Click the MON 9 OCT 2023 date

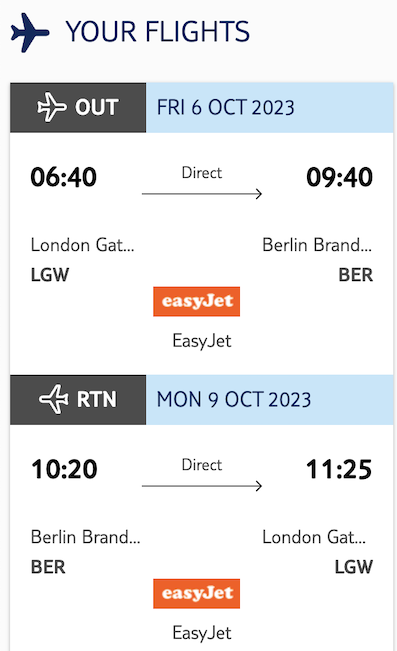click(x=234, y=400)
